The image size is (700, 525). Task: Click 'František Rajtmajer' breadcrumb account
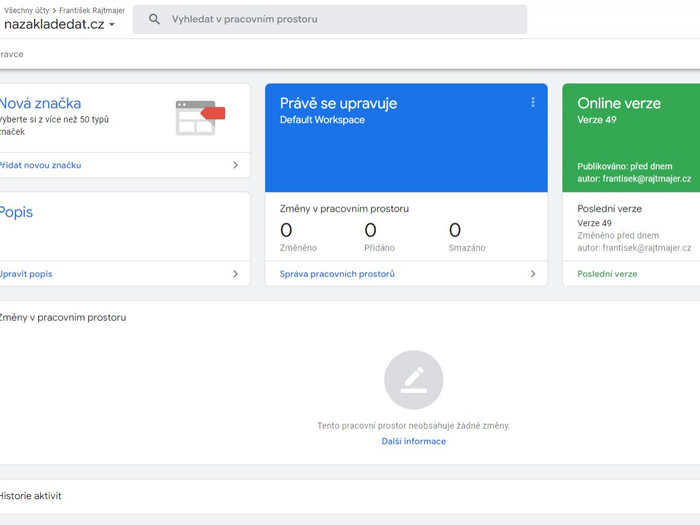[x=92, y=10]
